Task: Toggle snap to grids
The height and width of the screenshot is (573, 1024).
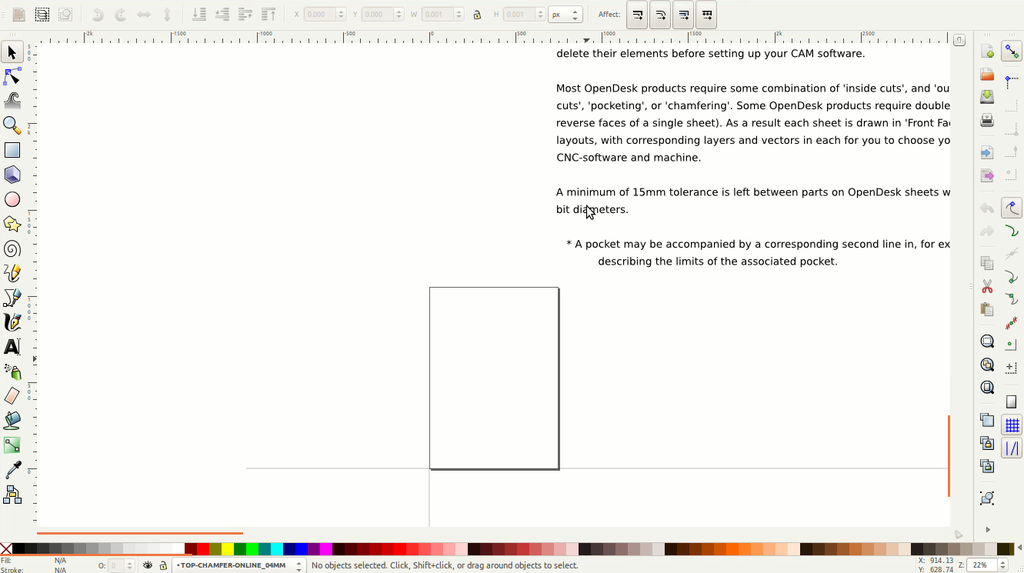Action: click(1012, 425)
